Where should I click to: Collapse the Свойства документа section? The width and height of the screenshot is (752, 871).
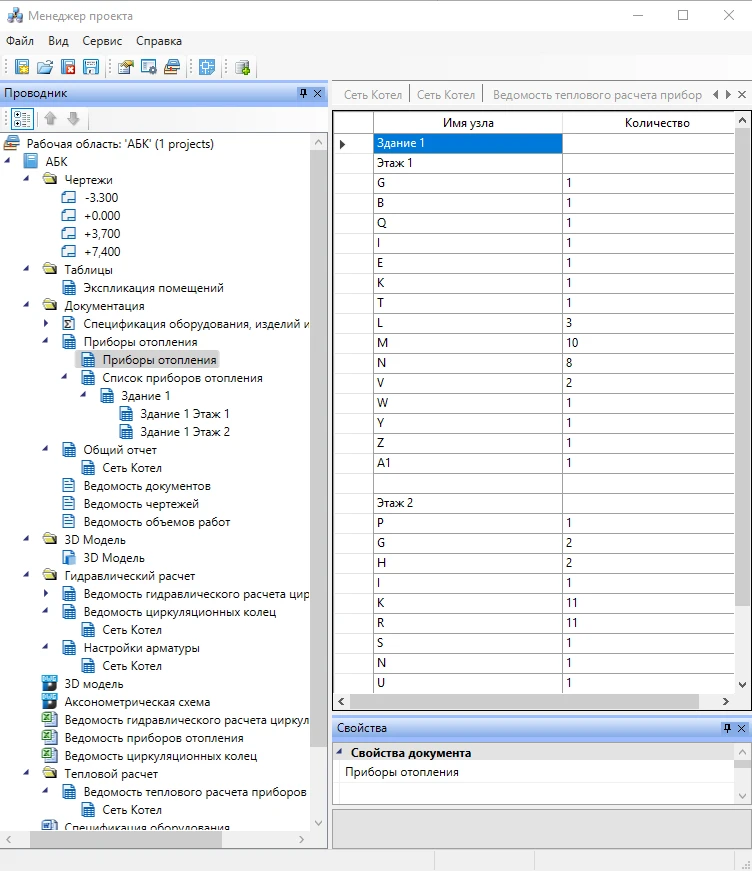coord(341,753)
